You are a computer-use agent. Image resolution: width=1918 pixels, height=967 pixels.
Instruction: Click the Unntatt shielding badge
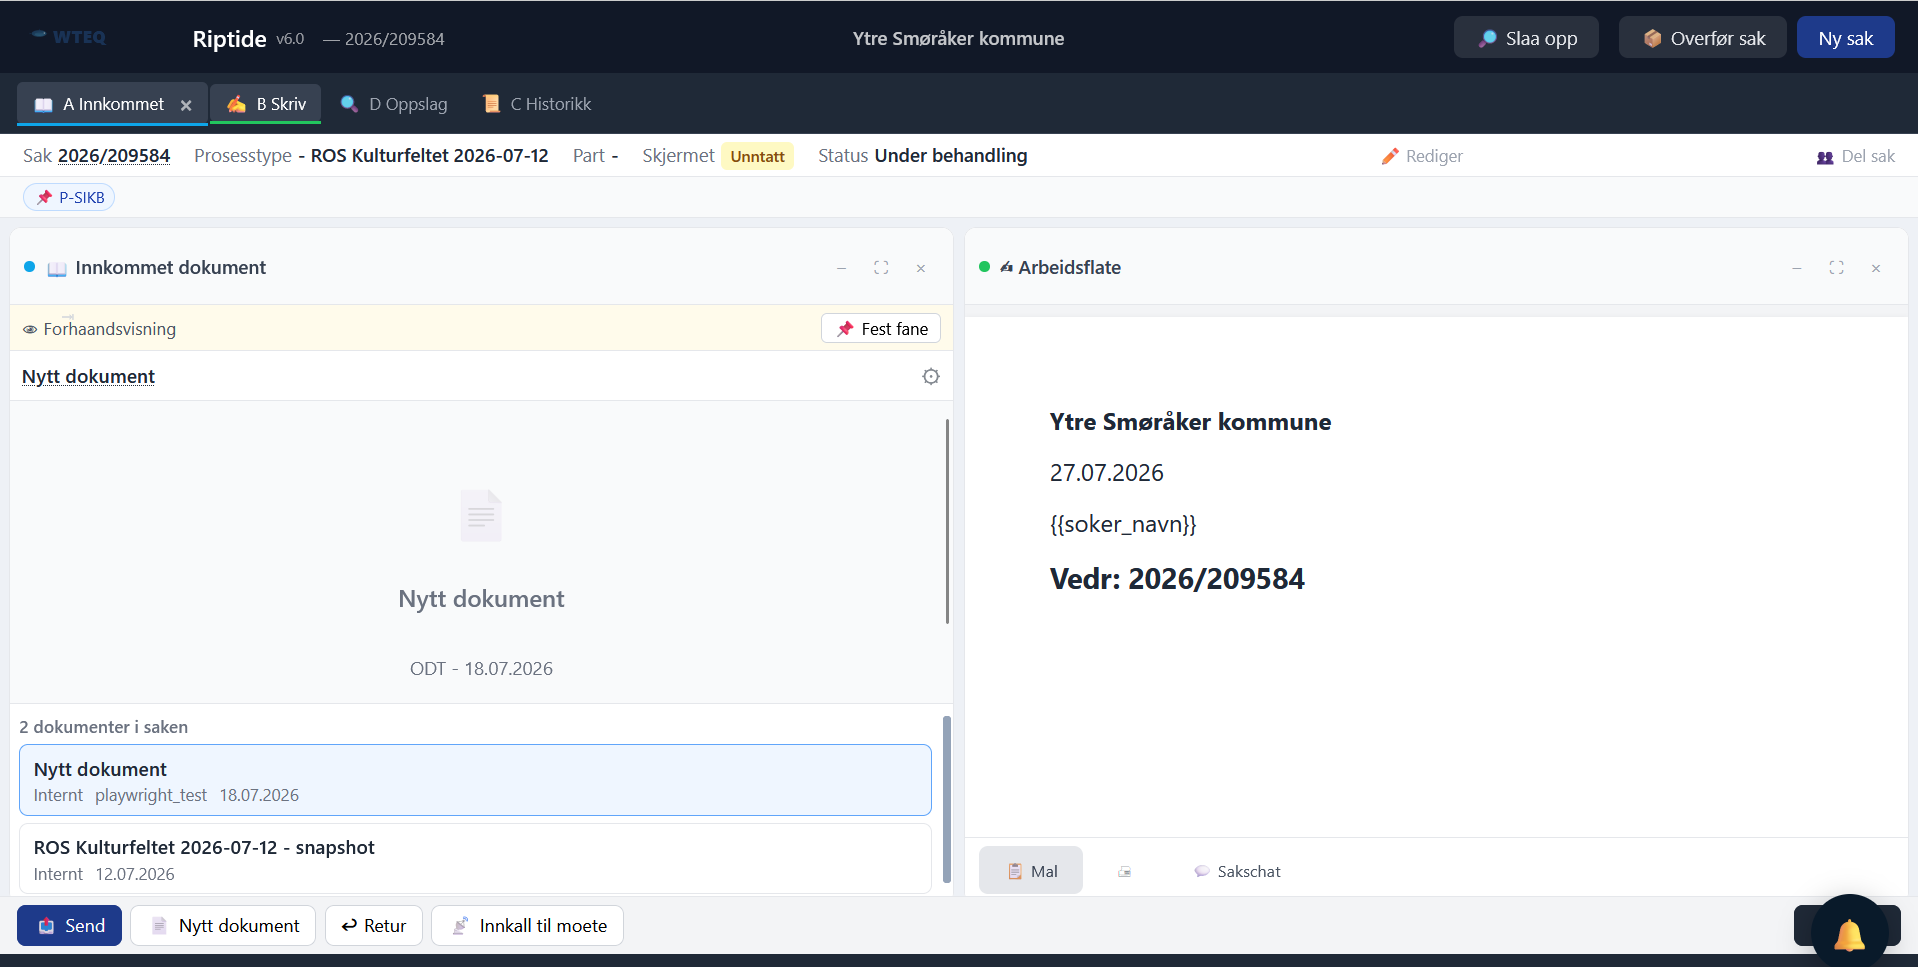pos(757,156)
